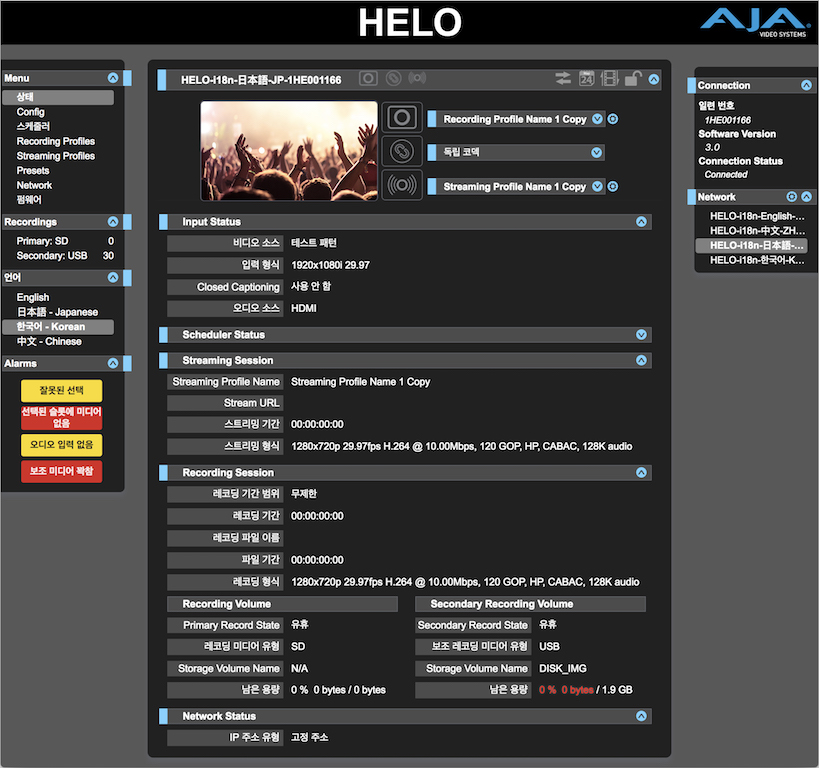Click the red 보조 미디어 꽉참 alarm
819x768 pixels.
(62, 471)
